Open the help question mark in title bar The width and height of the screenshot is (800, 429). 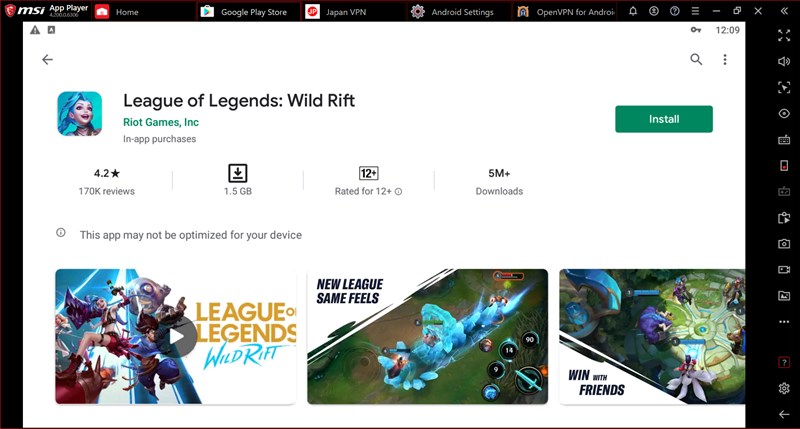pyautogui.click(x=674, y=11)
